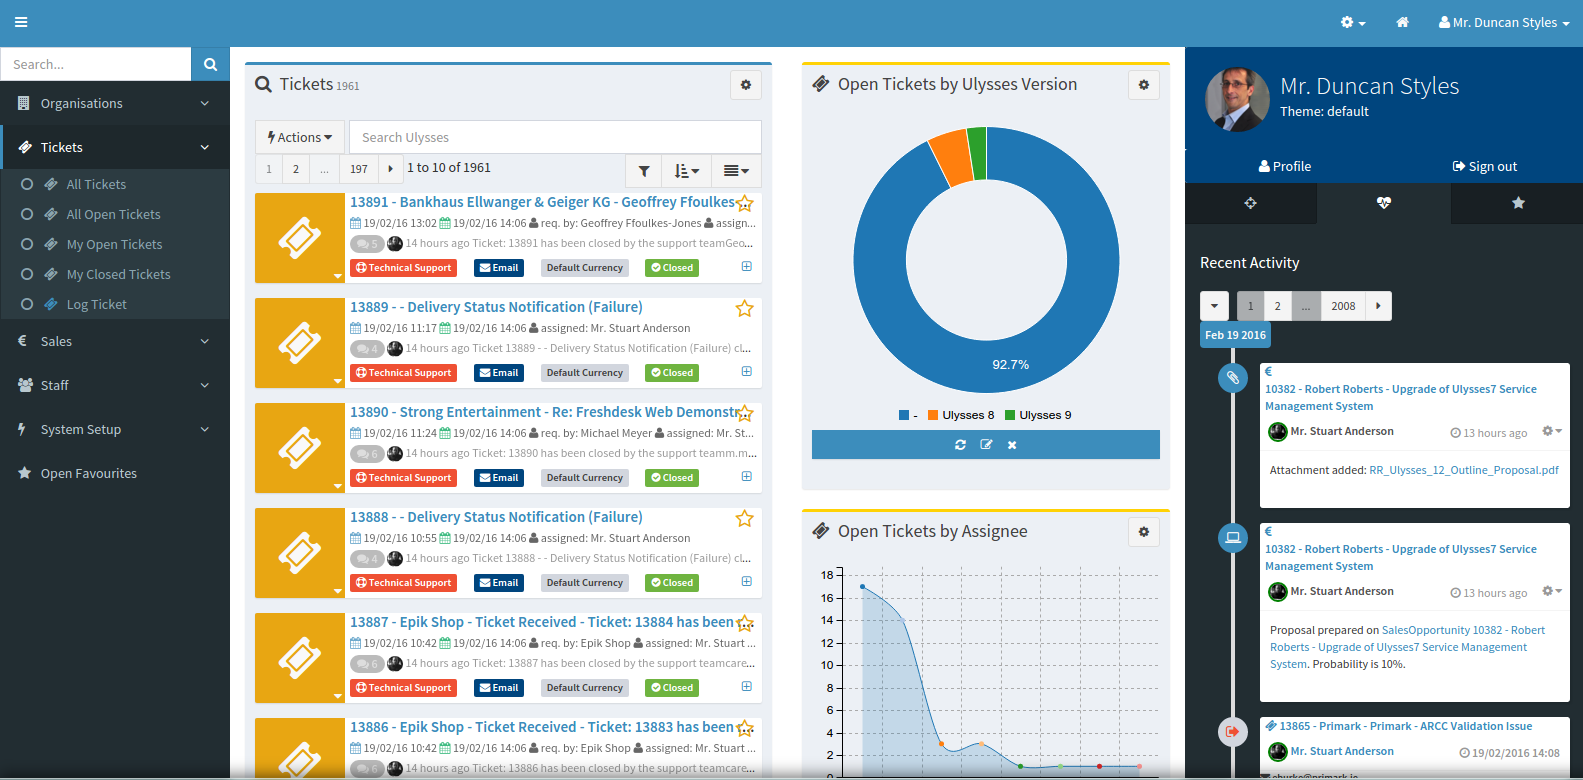
Task: Expand the System Setup menu
Action: point(115,429)
